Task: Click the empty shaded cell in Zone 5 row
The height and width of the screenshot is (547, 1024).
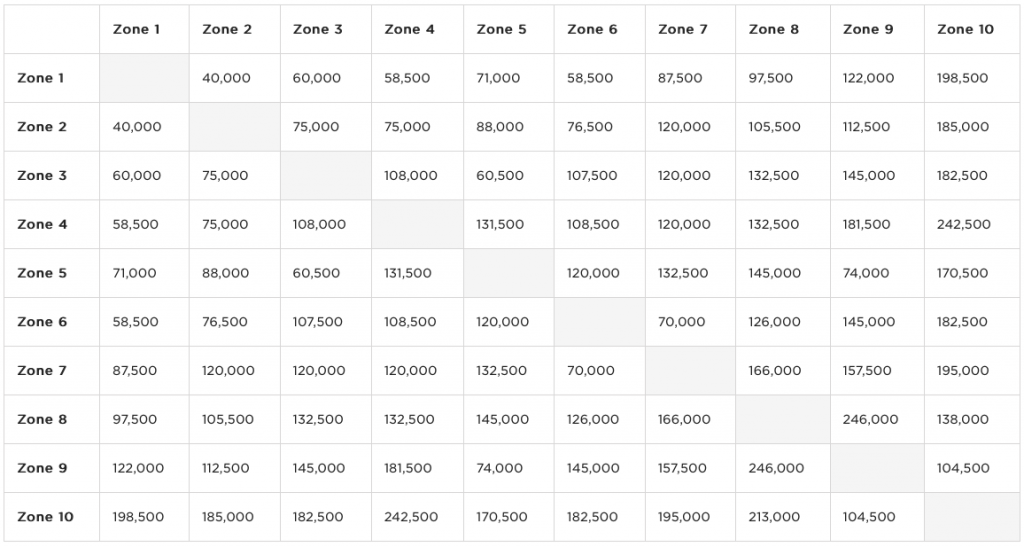Action: [508, 273]
